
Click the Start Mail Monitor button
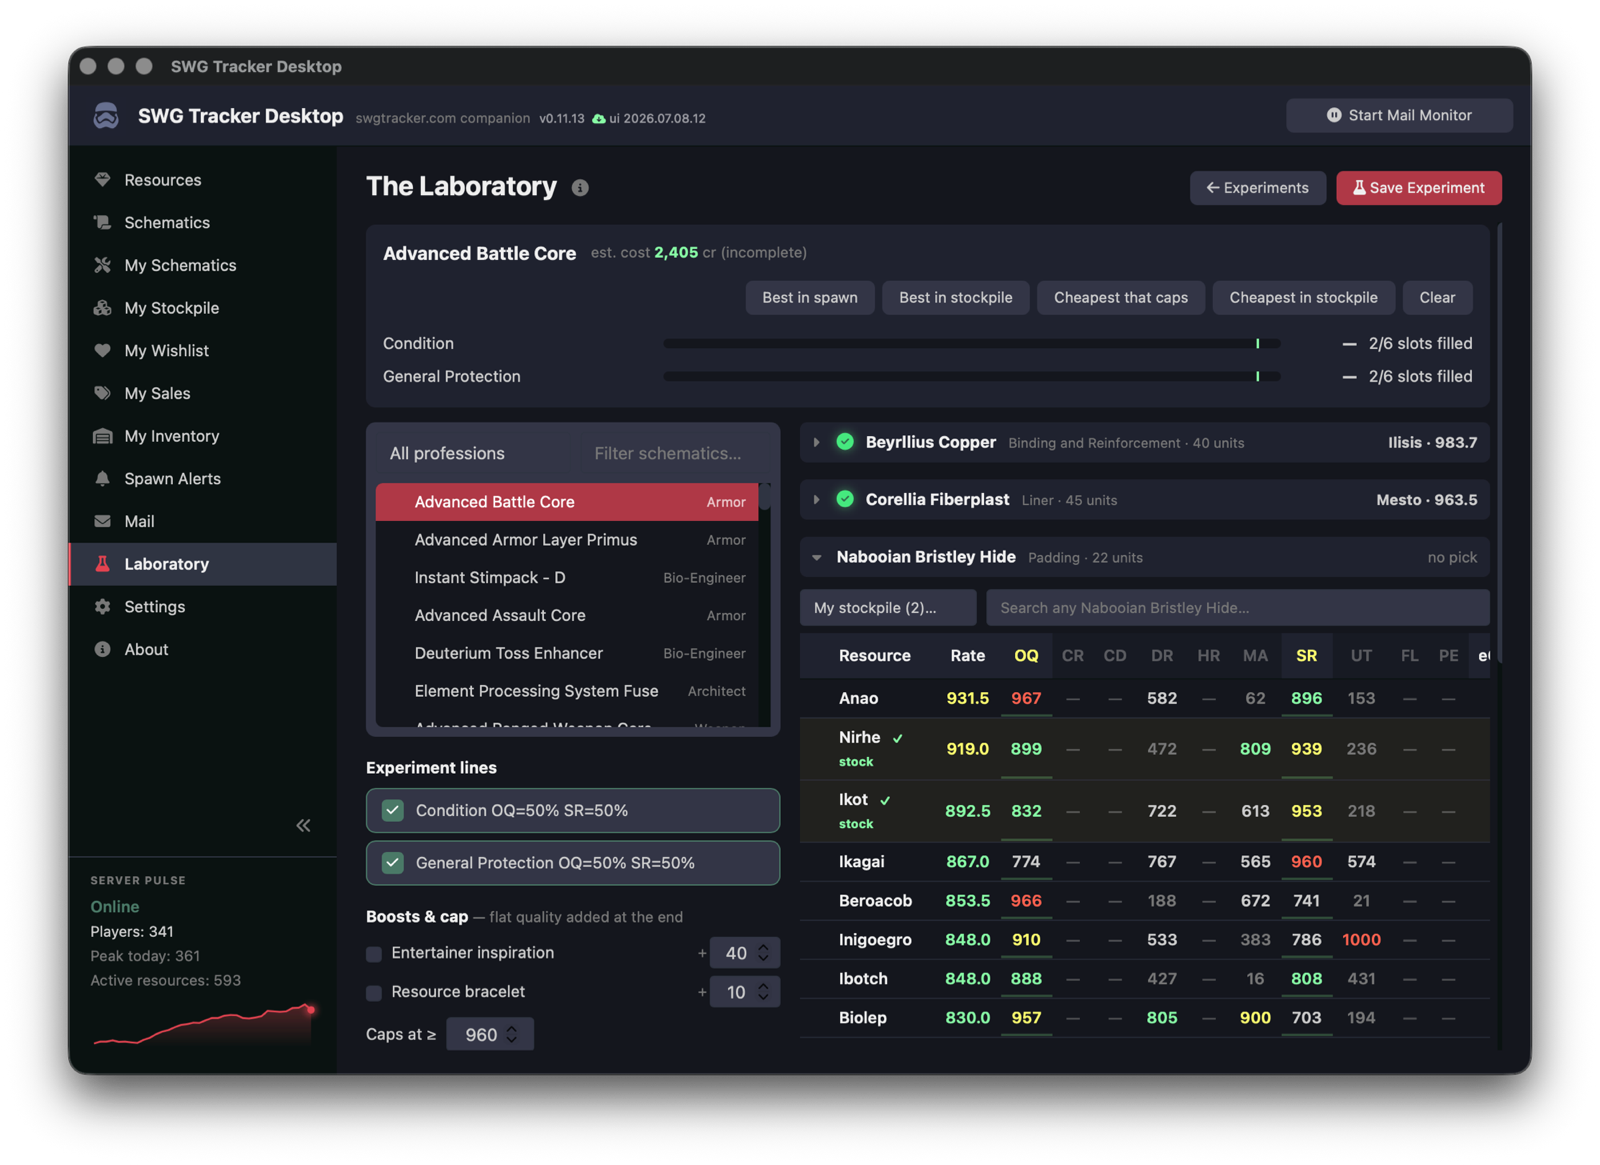click(1399, 115)
